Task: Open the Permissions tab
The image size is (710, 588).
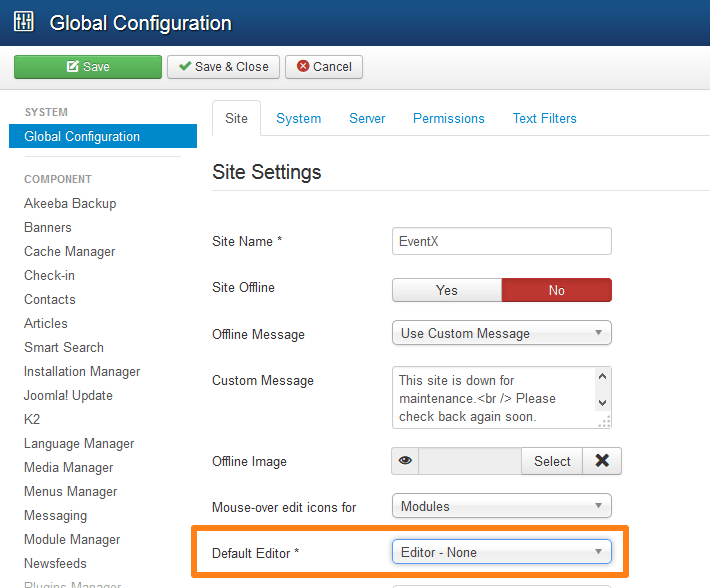Action: (448, 118)
